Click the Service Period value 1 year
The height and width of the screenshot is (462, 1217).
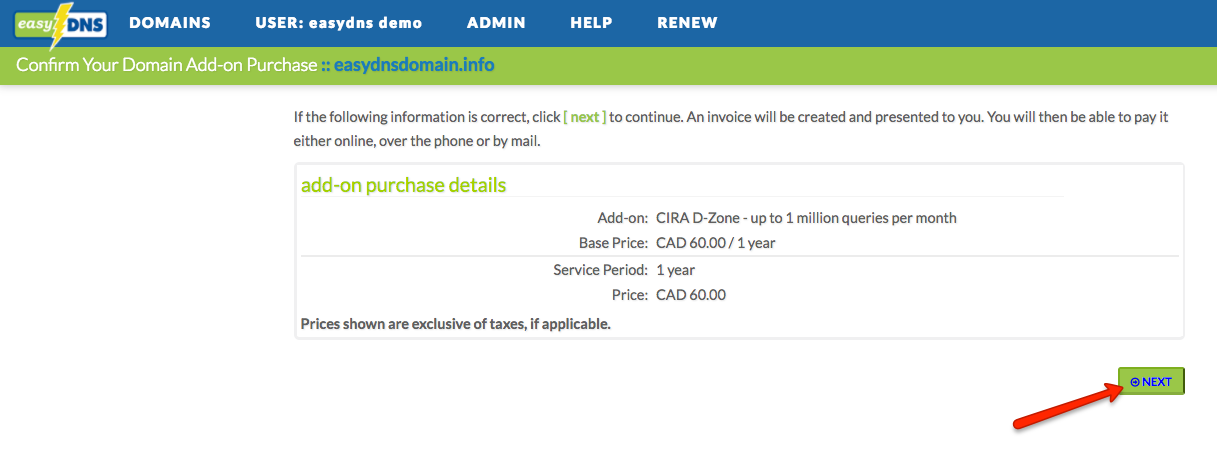pos(675,270)
